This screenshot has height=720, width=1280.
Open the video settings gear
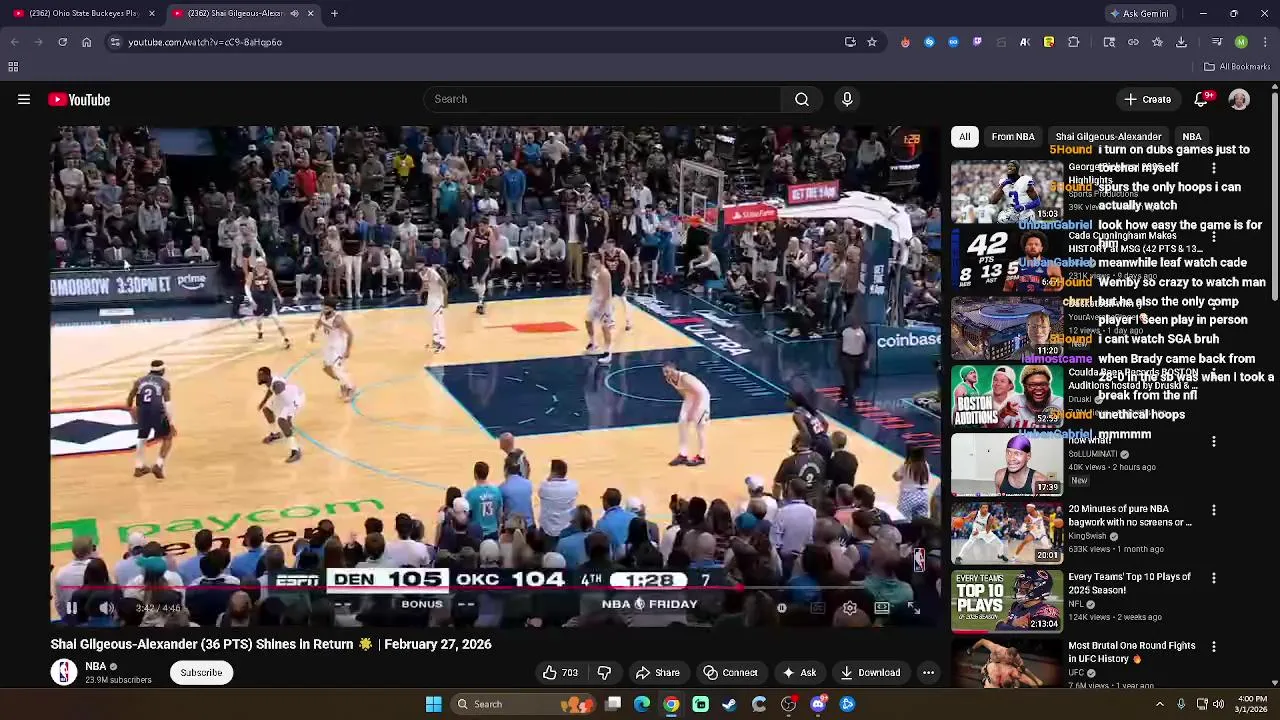pyautogui.click(x=849, y=608)
